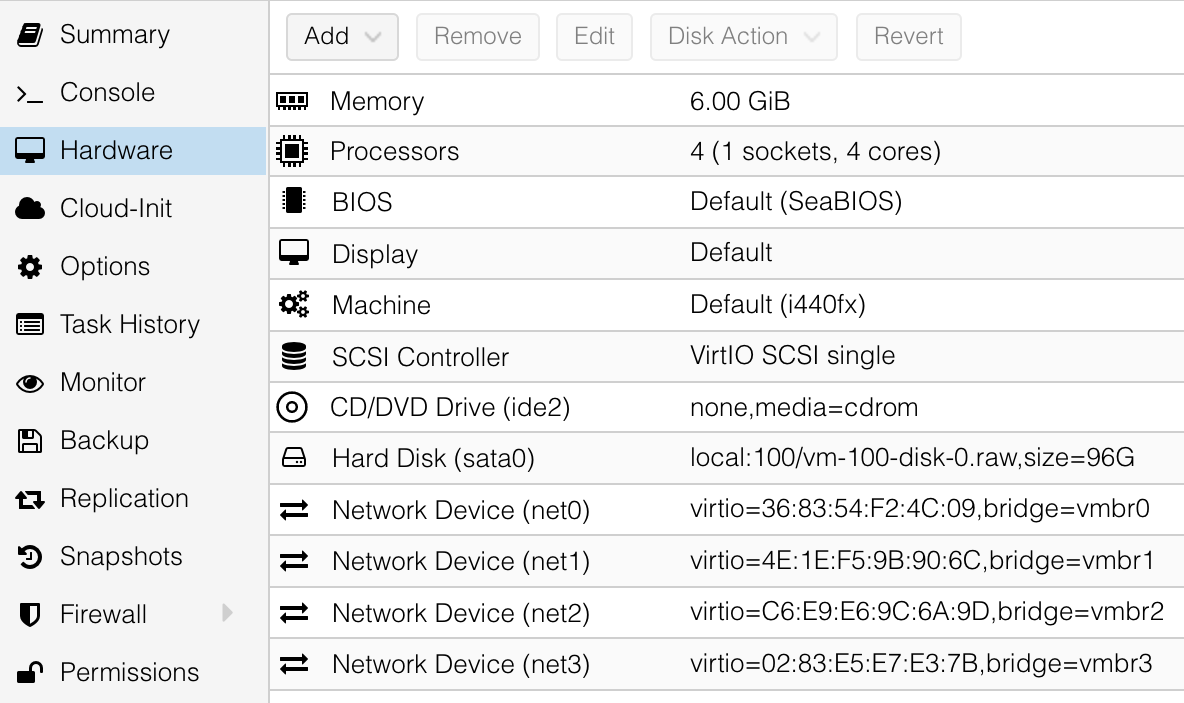This screenshot has height=703, width=1184.
Task: Open the Add dropdown button
Action: click(x=342, y=36)
